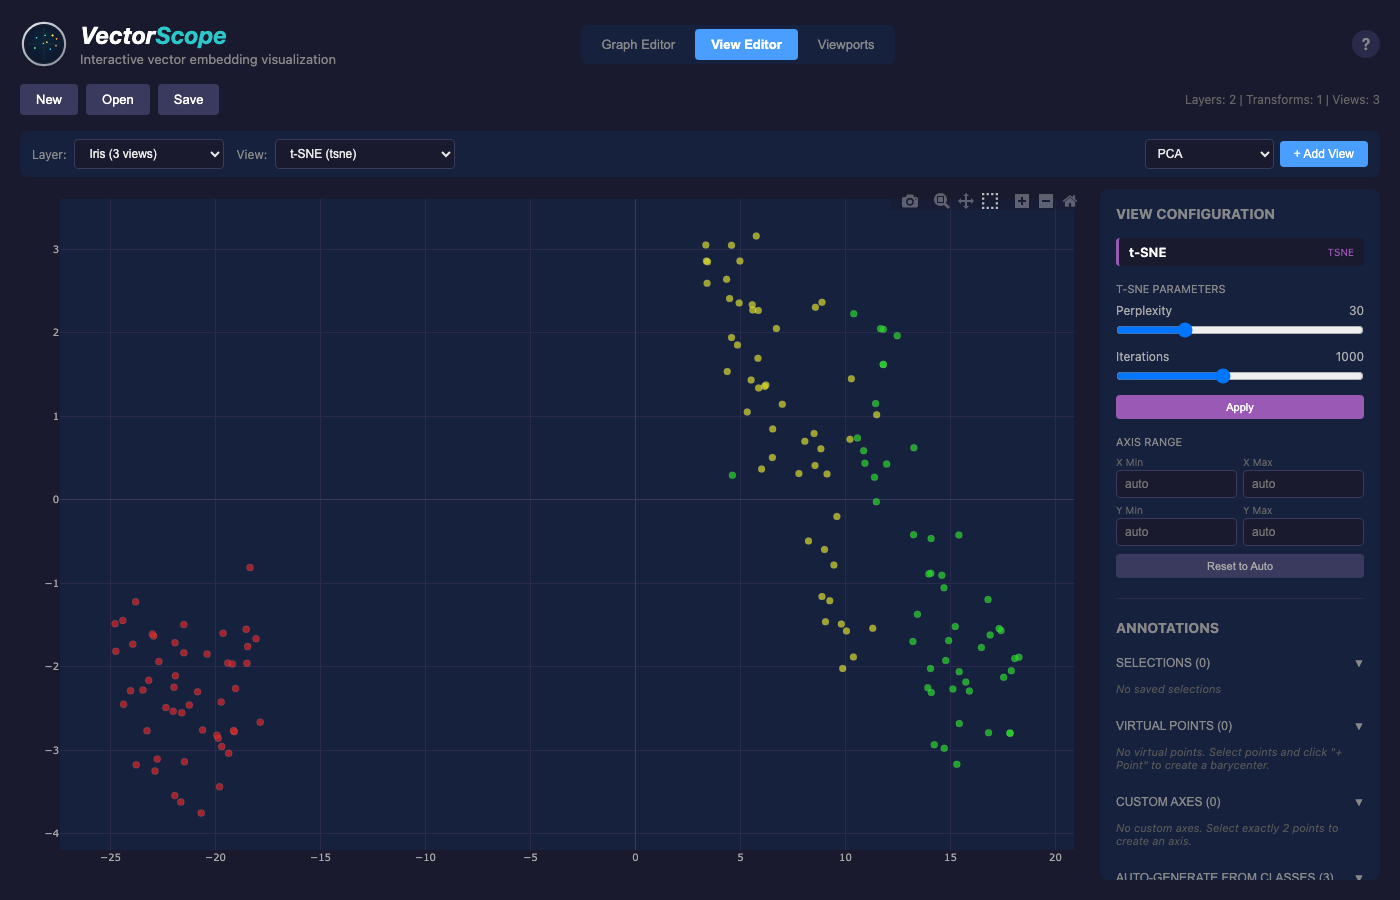The image size is (1400, 900).
Task: Click the X Min axis range field
Action: point(1176,484)
